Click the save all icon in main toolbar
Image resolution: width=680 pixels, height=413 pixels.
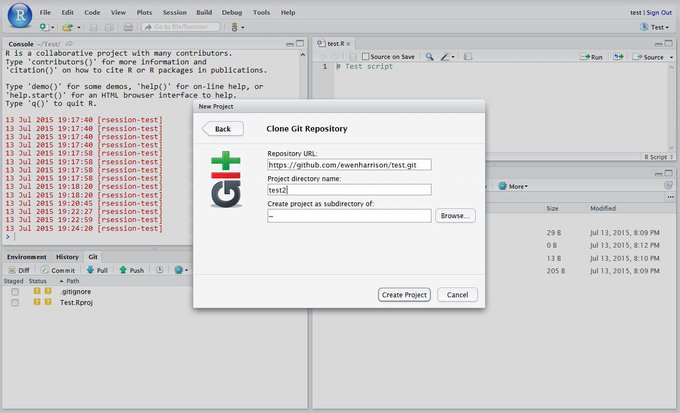(109, 27)
